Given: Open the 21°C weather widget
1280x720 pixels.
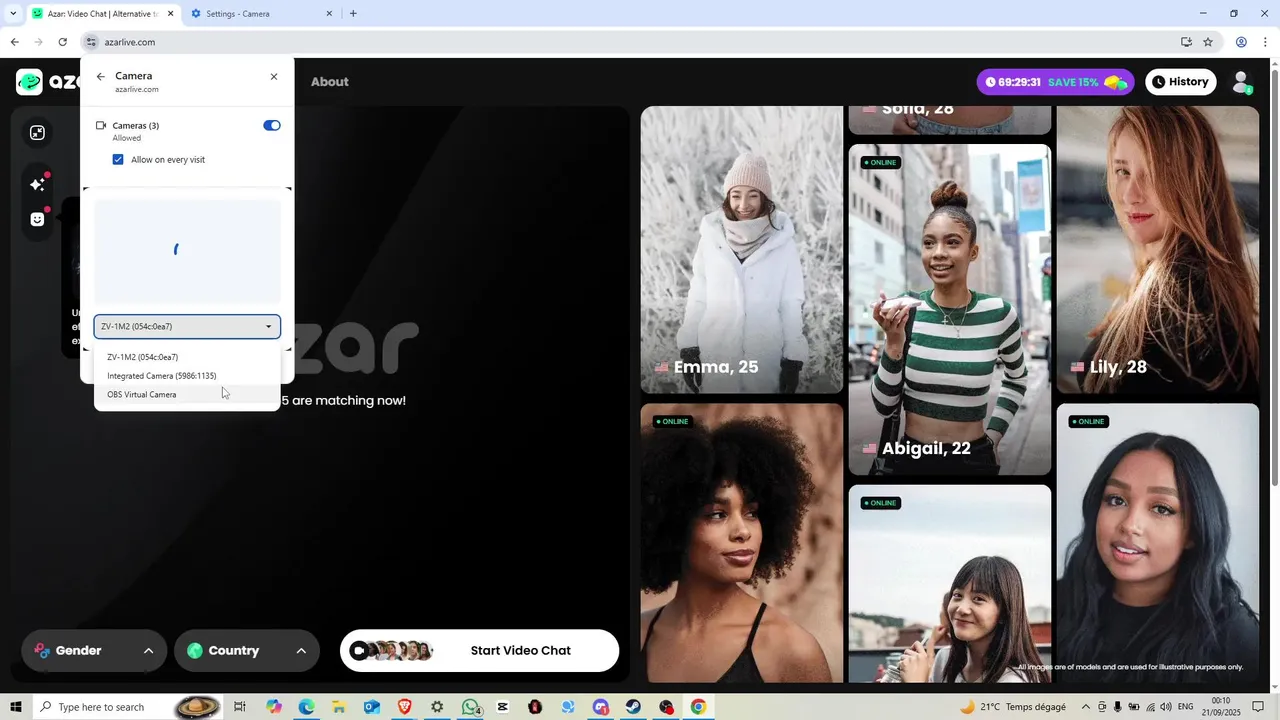Looking at the screenshot, I should 1012,707.
